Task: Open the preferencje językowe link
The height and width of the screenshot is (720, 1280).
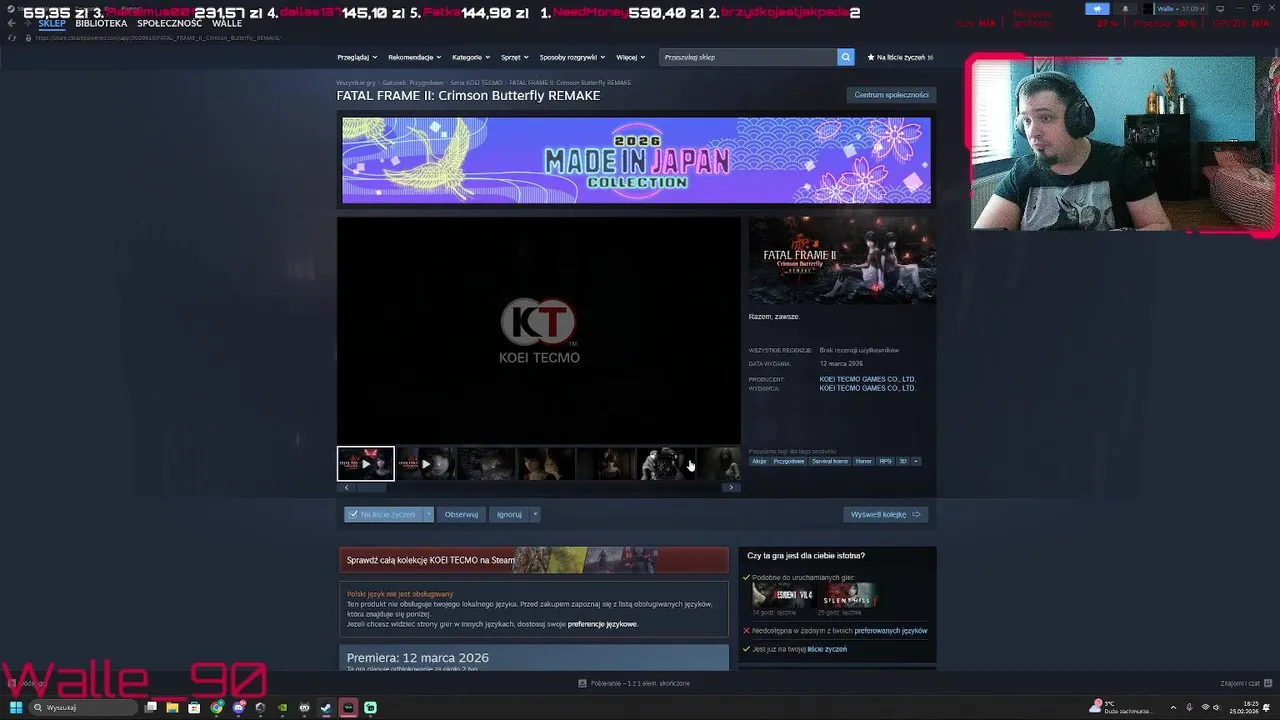Action: pyautogui.click(x=602, y=624)
